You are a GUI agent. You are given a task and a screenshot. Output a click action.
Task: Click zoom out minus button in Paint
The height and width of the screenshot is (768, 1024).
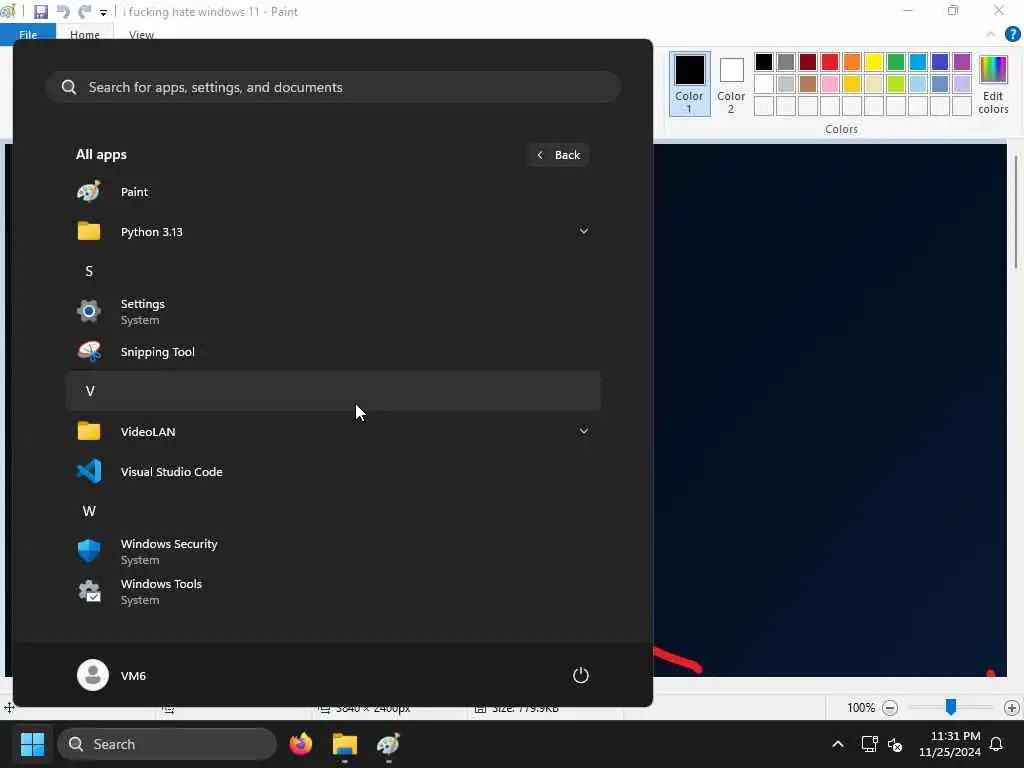tap(889, 707)
